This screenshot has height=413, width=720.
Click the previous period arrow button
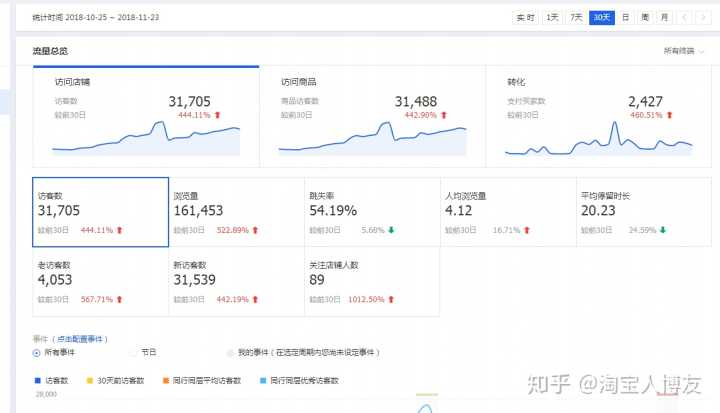[x=684, y=17]
